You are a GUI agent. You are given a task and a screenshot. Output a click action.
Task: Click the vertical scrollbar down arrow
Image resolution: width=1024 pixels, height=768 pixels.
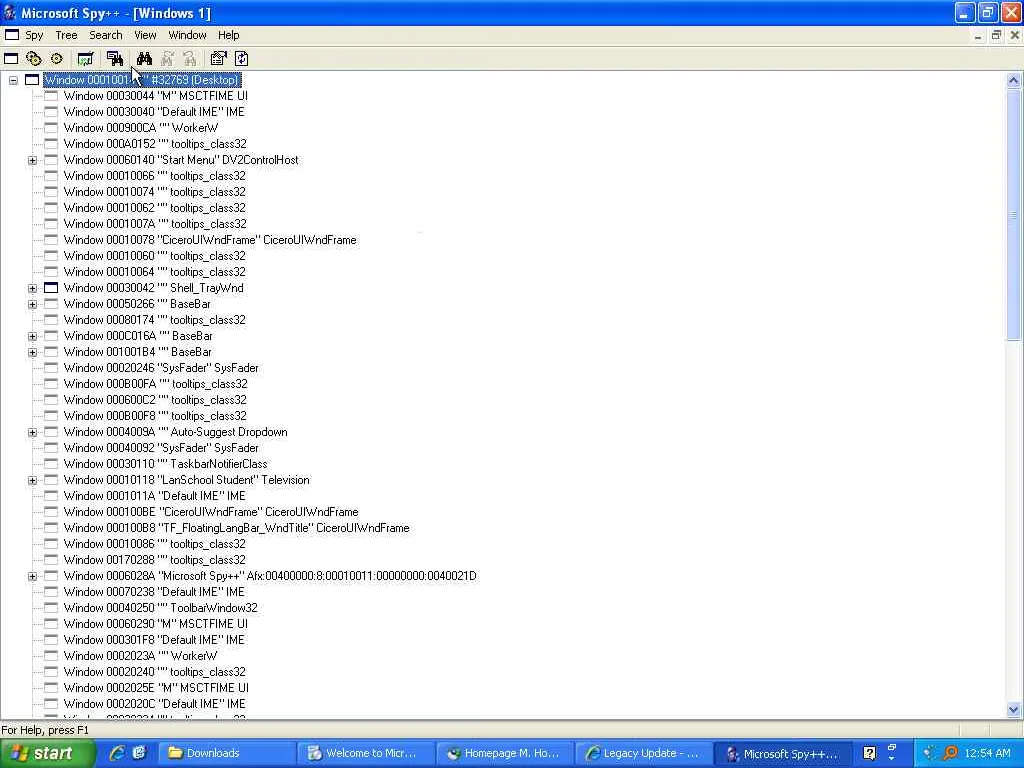click(x=1013, y=709)
